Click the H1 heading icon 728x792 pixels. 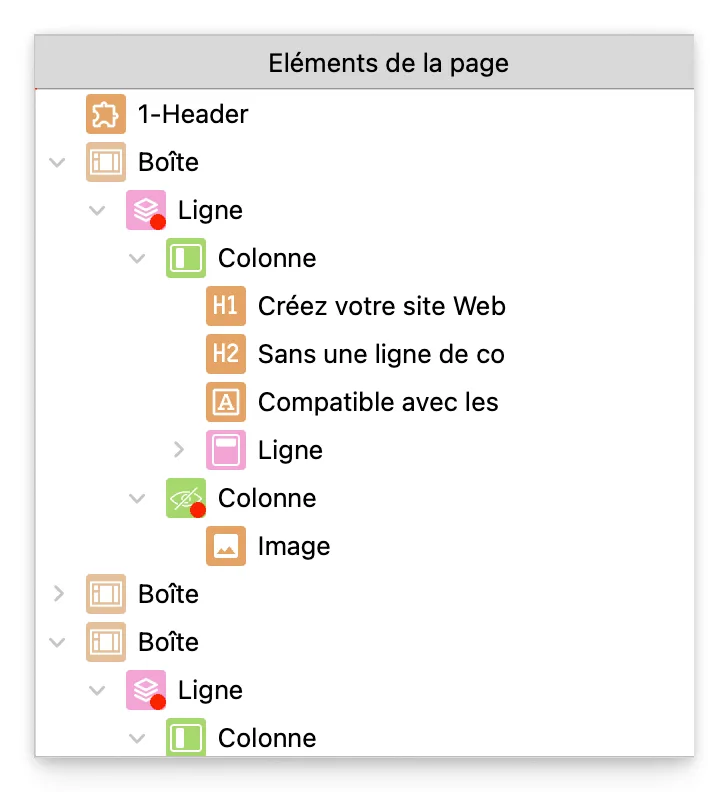pyautogui.click(x=225, y=306)
